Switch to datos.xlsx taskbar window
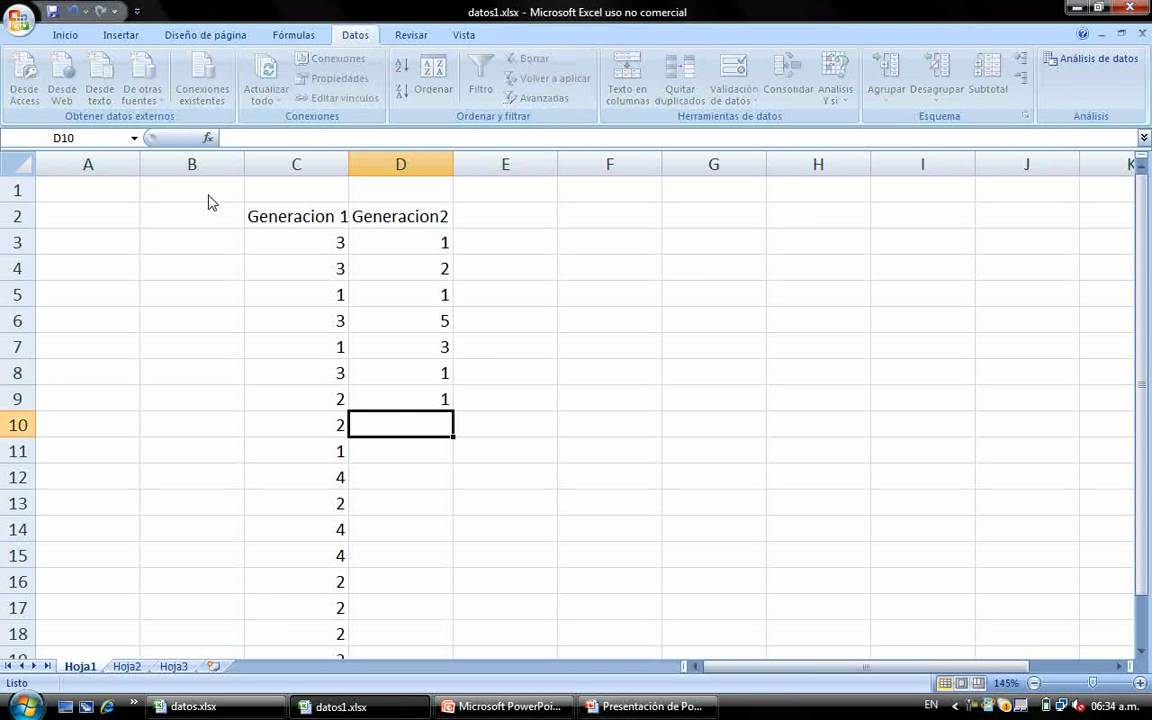This screenshot has width=1152, height=720. coord(215,706)
